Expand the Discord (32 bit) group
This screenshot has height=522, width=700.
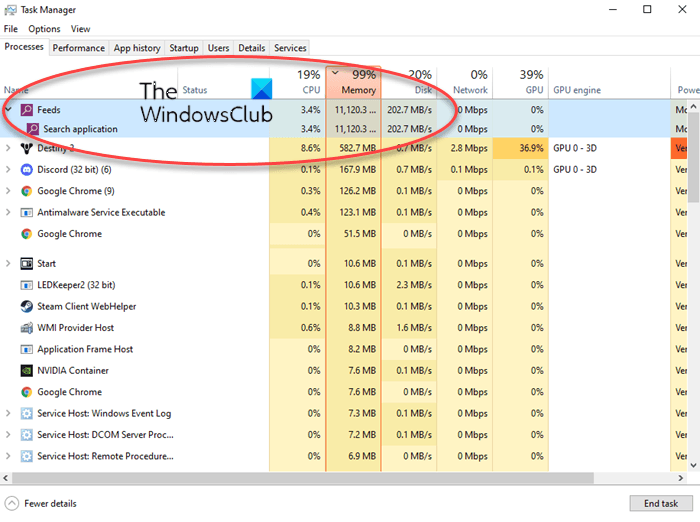click(8, 169)
